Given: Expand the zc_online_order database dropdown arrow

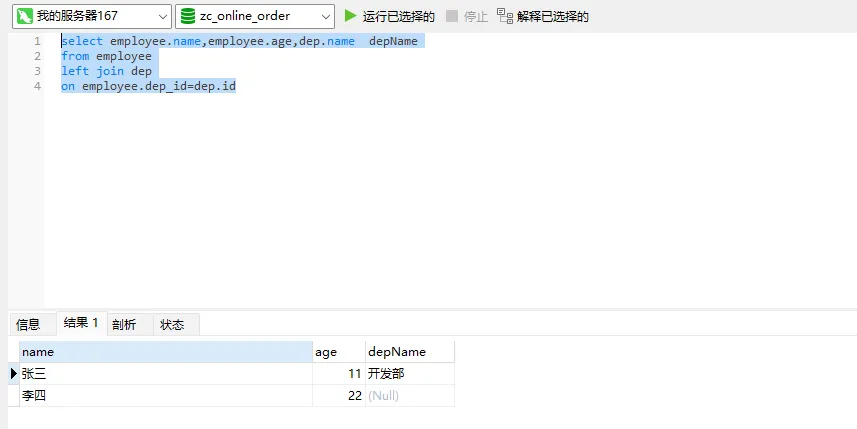Looking at the screenshot, I should [x=325, y=16].
